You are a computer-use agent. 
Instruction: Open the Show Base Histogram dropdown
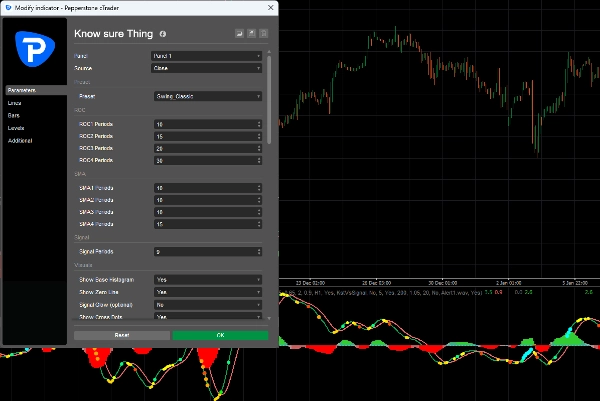(x=208, y=280)
